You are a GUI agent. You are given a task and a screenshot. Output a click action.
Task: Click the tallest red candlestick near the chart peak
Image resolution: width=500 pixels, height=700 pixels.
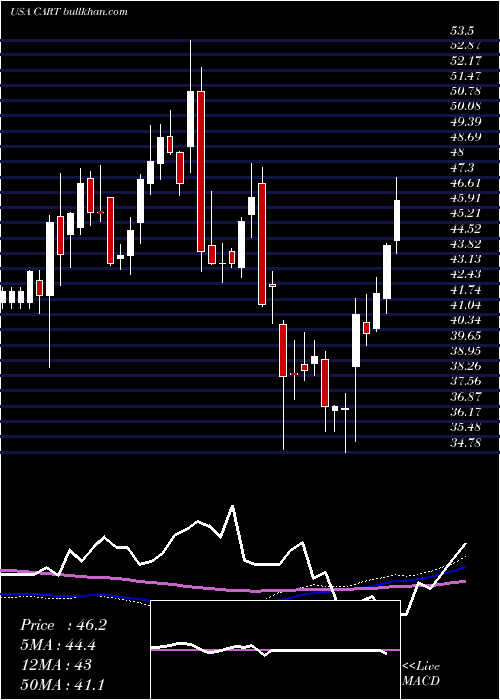tap(201, 171)
